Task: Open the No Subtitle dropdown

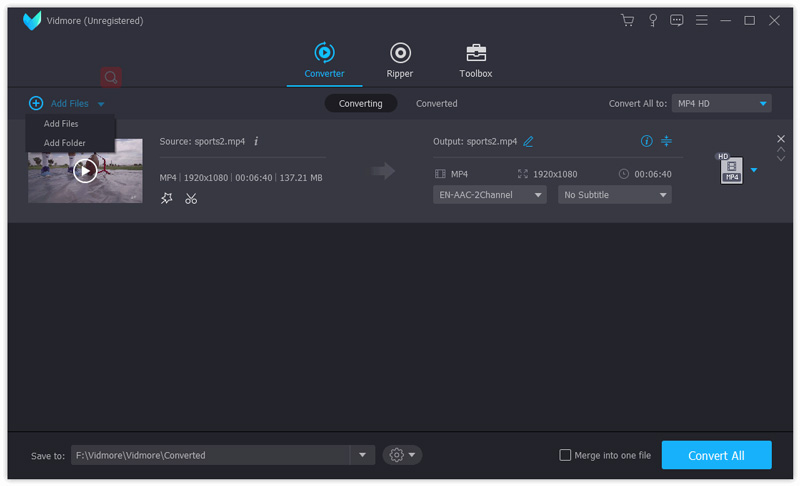Action: tap(614, 195)
